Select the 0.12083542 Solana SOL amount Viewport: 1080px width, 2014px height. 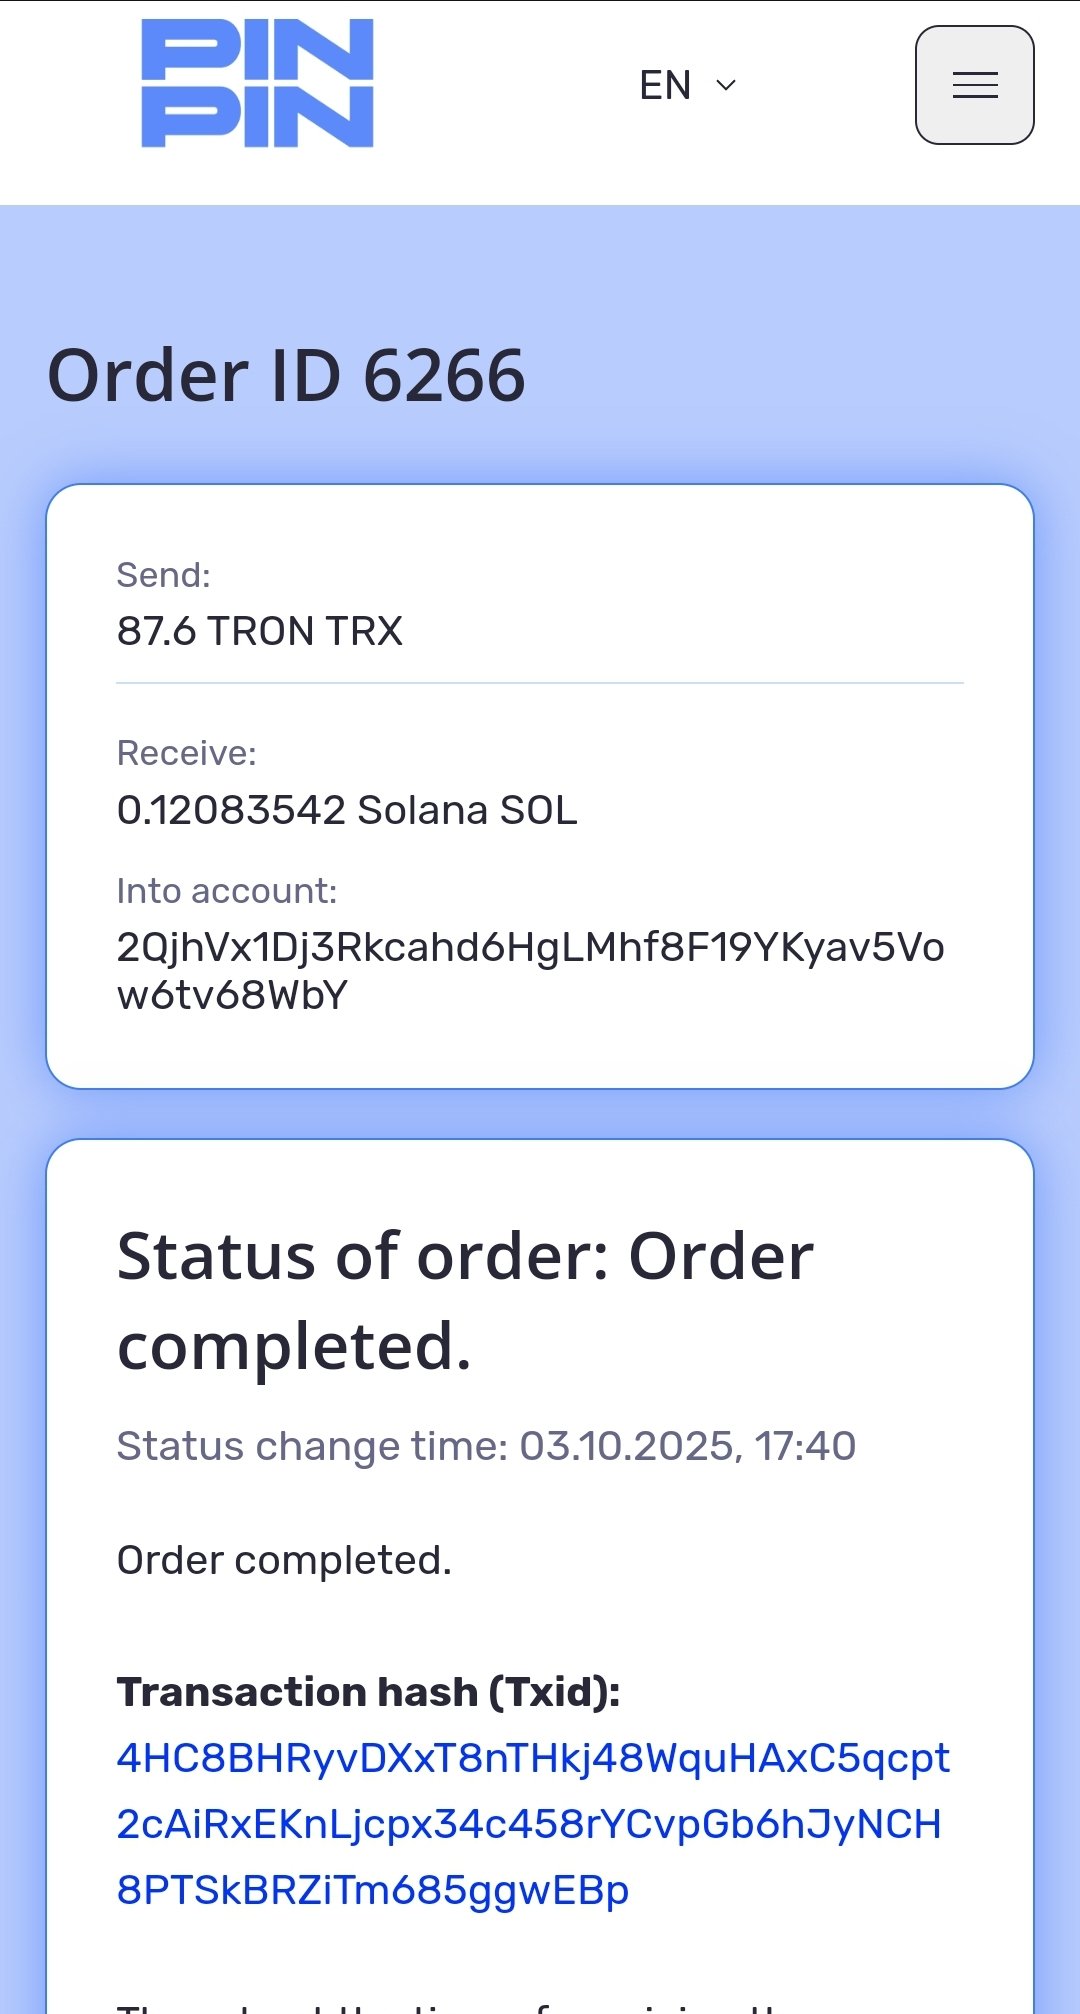[346, 810]
